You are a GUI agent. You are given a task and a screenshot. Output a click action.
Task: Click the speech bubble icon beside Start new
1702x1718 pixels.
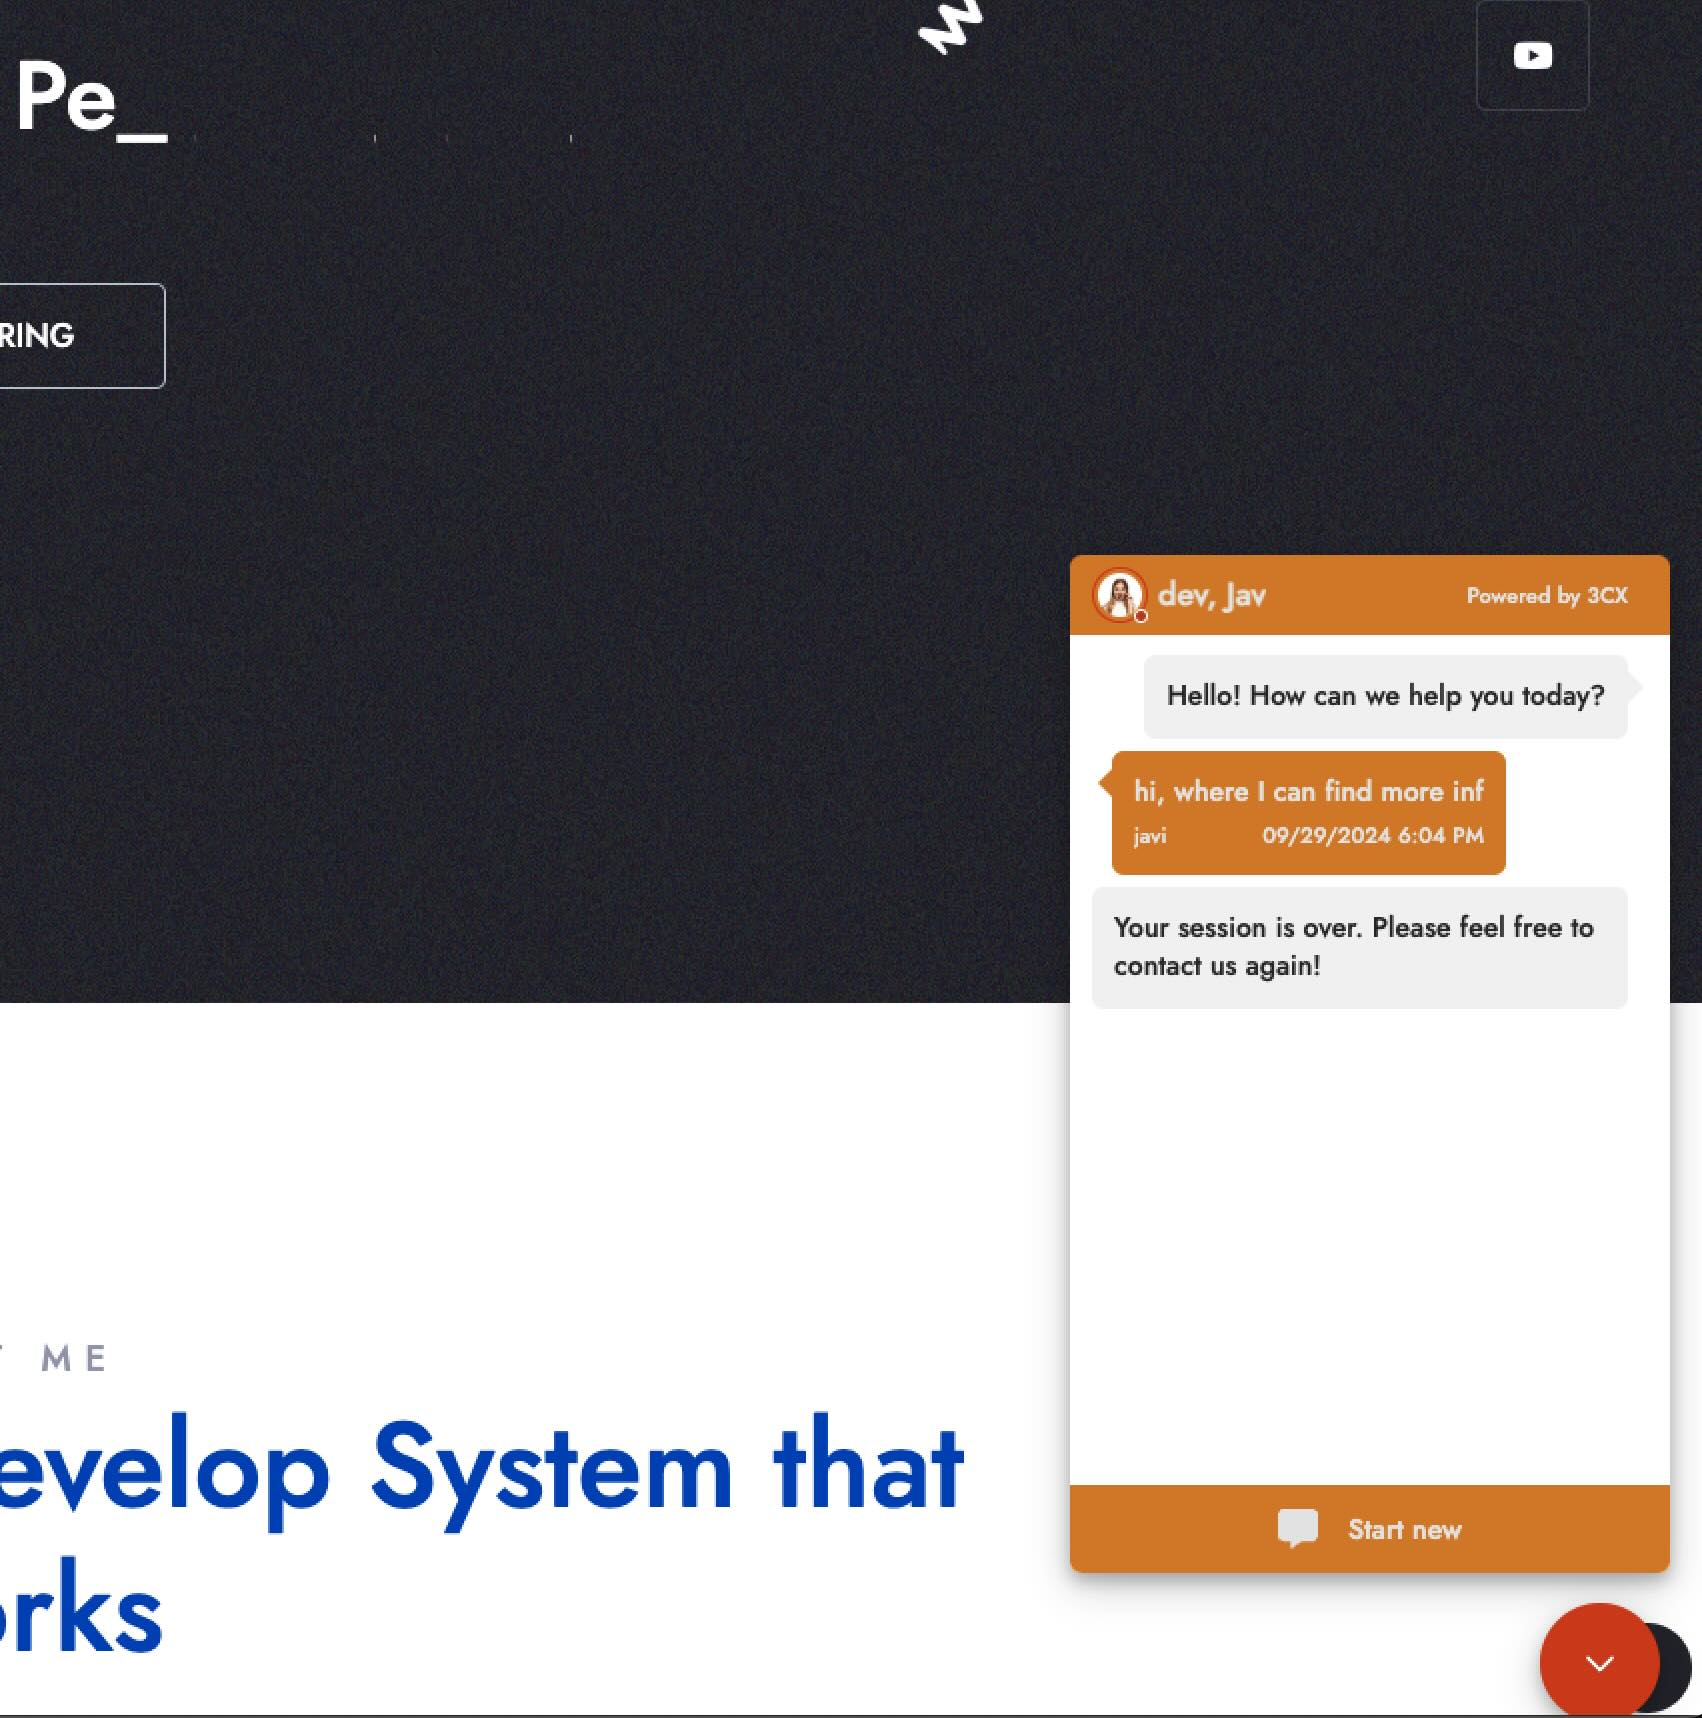(x=1297, y=1529)
